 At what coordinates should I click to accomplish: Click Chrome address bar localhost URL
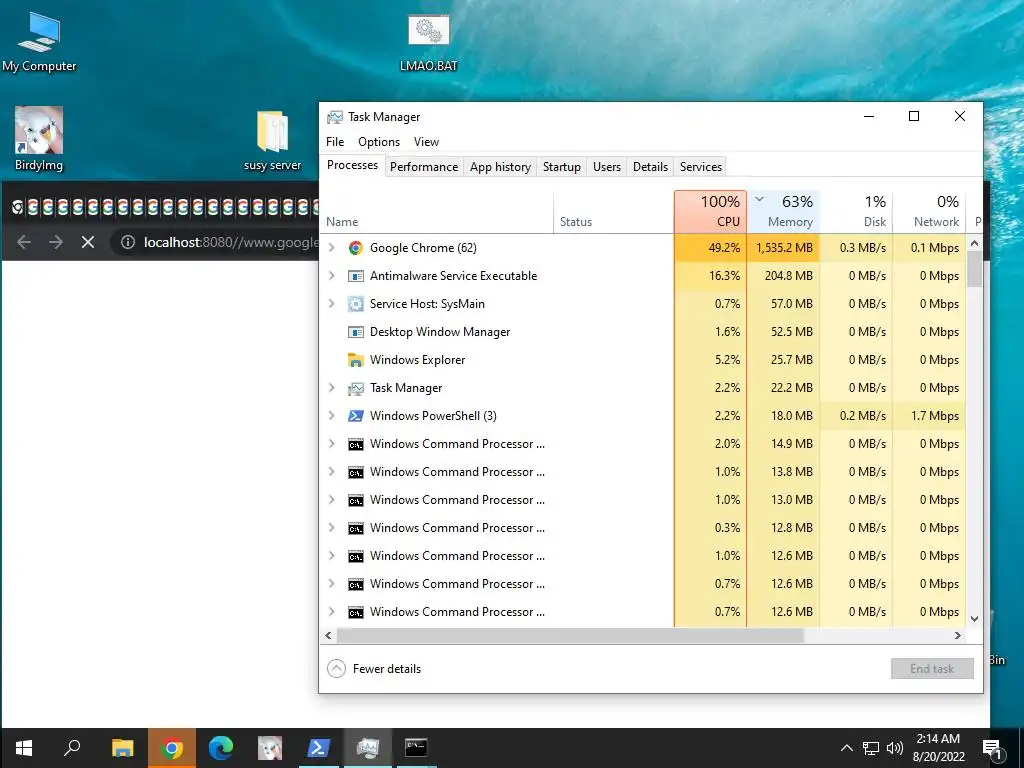click(x=231, y=242)
